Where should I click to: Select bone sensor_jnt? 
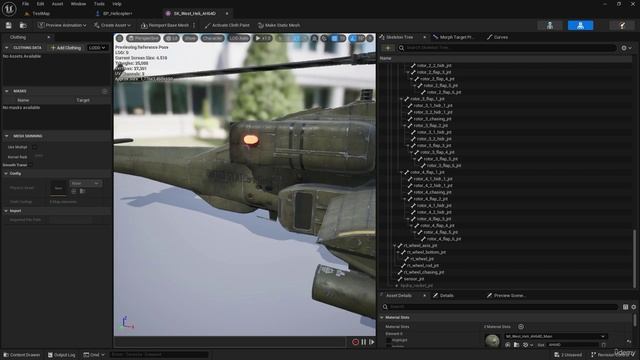tap(413, 279)
